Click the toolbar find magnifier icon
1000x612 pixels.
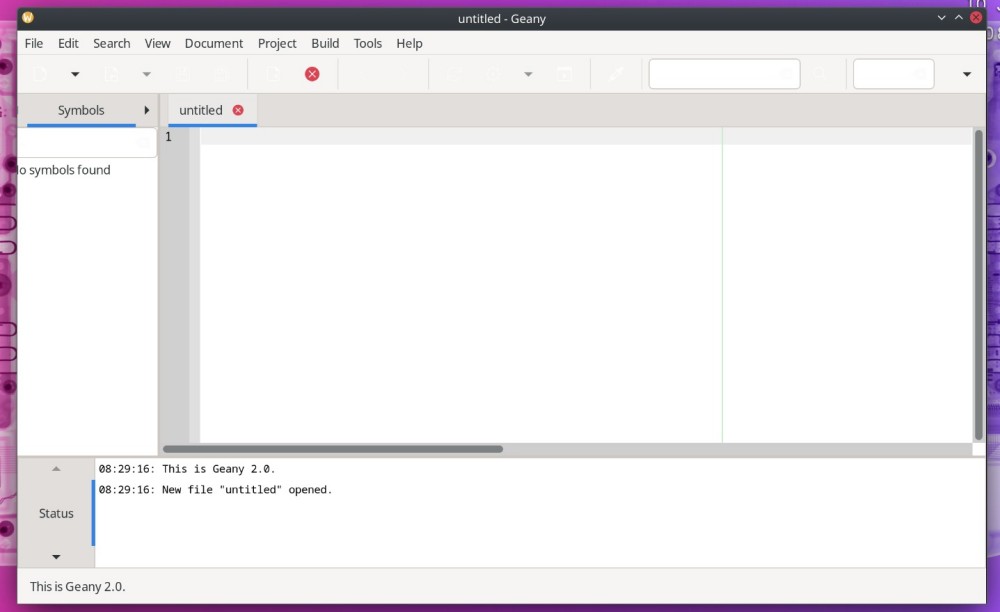click(820, 74)
